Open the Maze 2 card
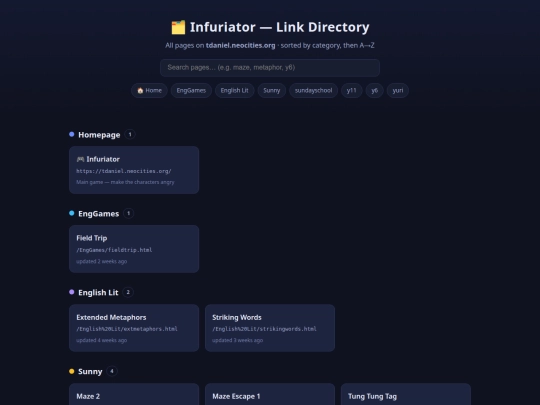 point(134,394)
